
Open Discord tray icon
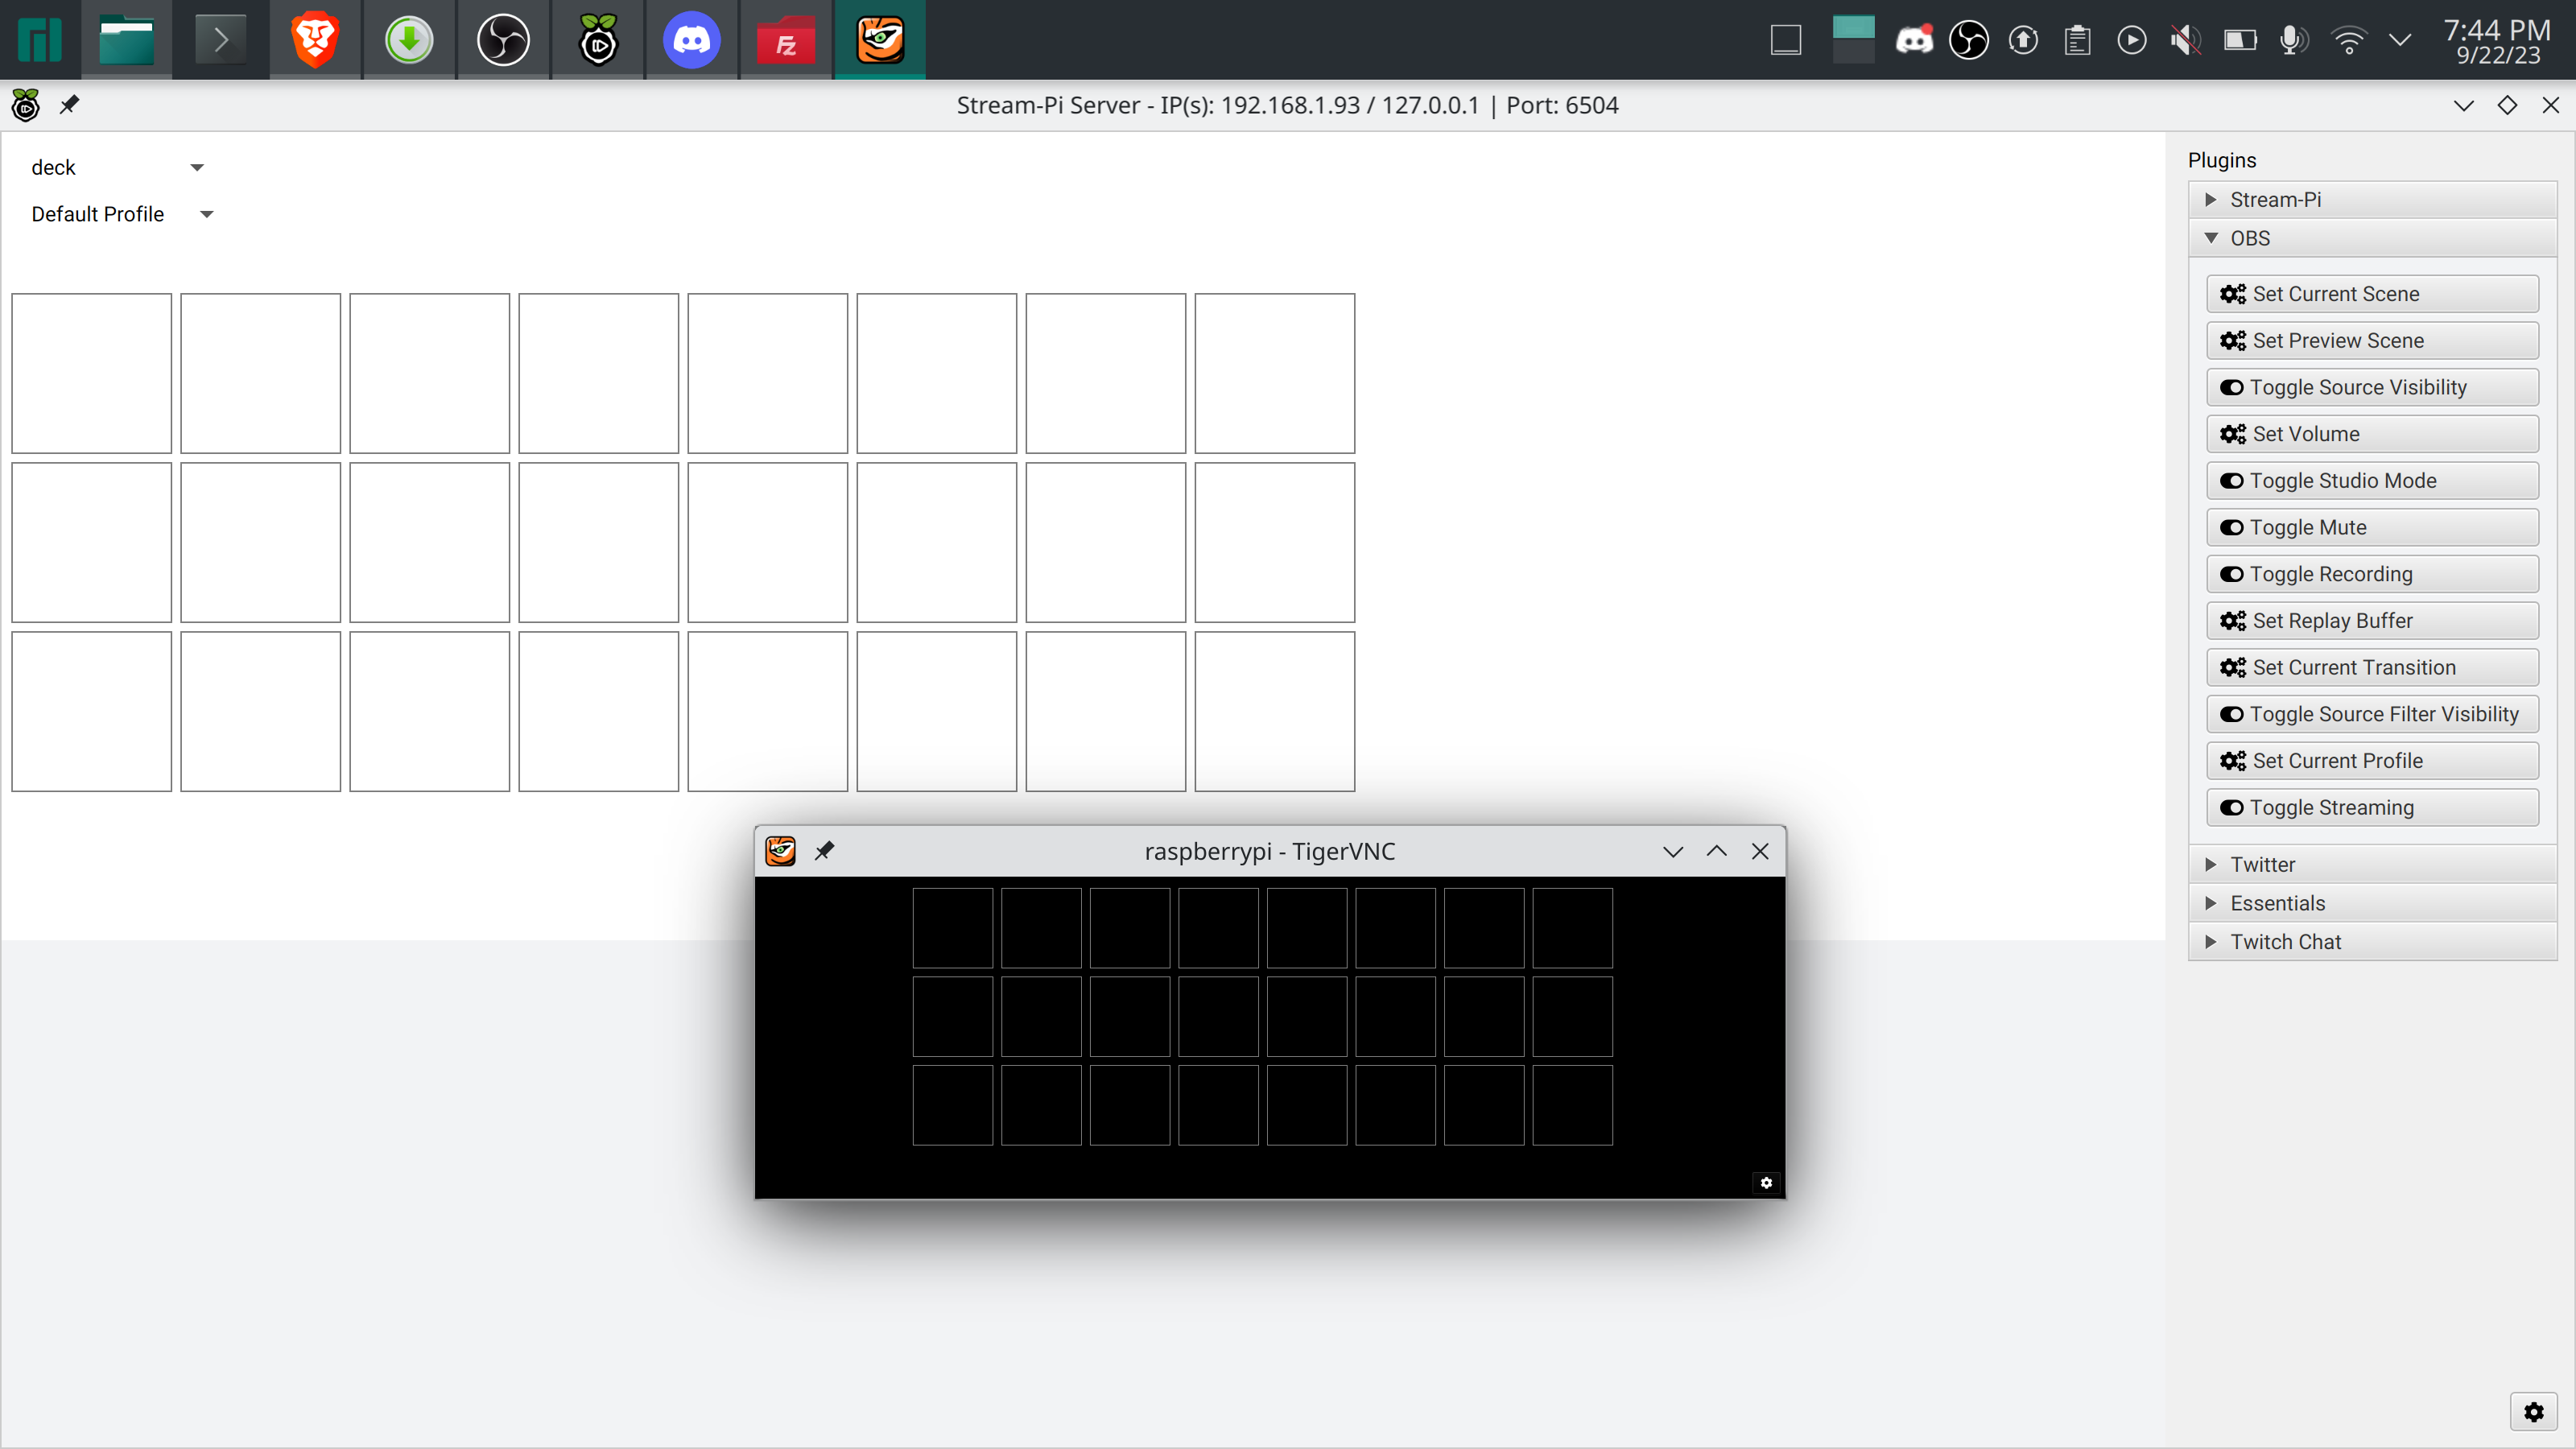1914,40
